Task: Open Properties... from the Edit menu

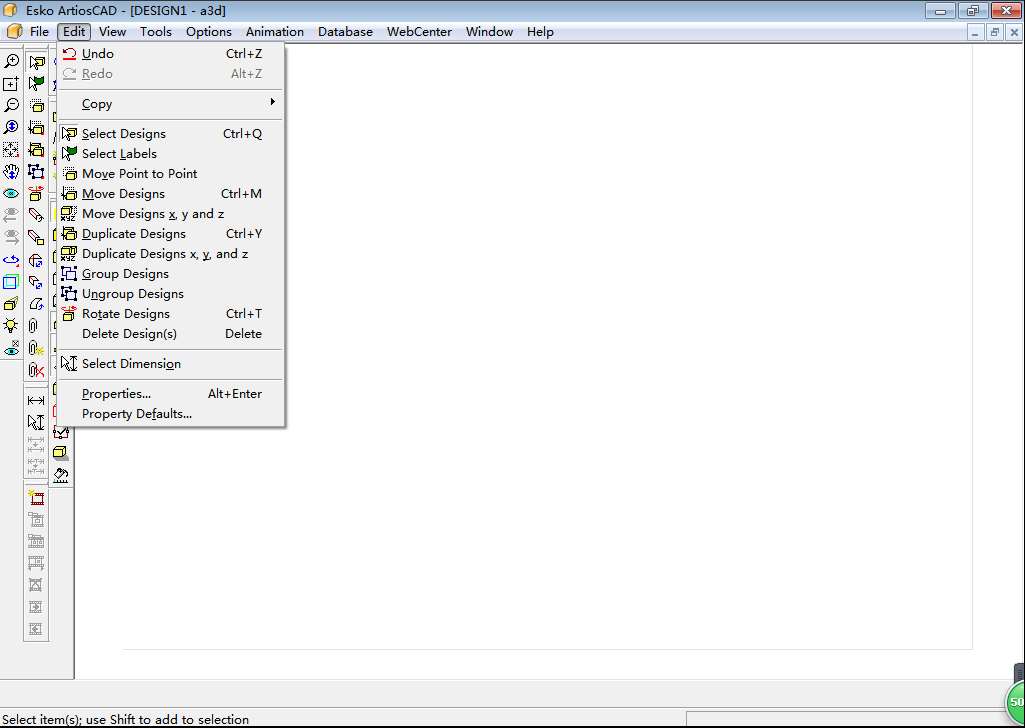Action: (116, 394)
